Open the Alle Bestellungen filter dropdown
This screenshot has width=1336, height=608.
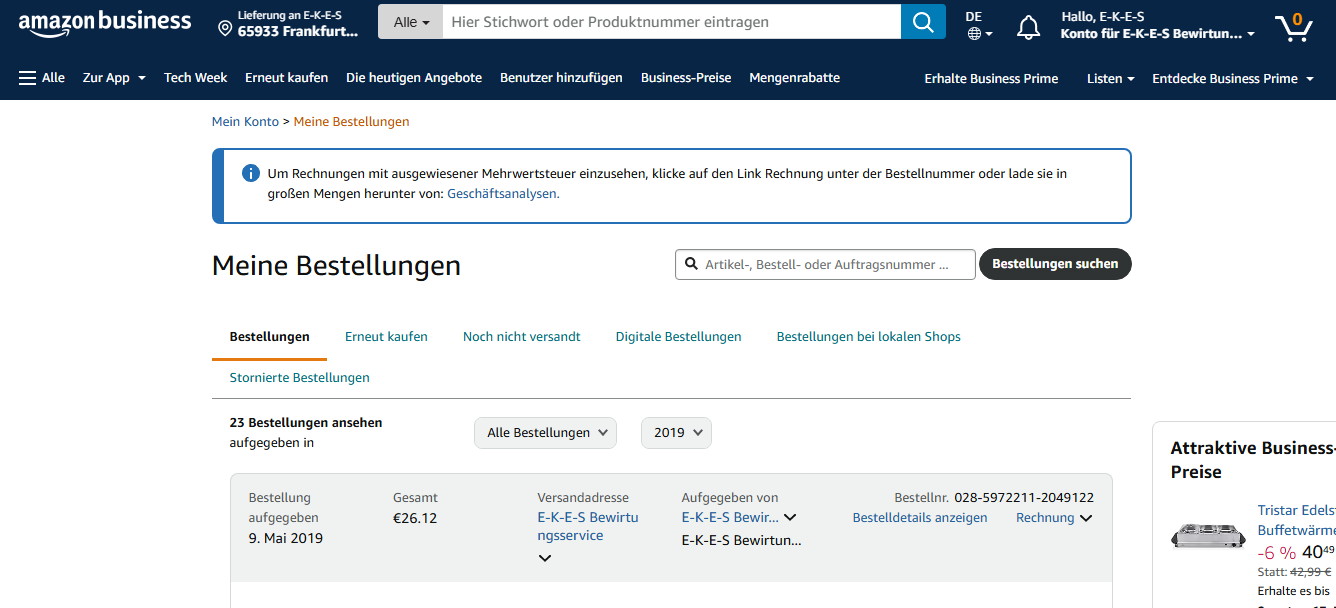click(545, 433)
